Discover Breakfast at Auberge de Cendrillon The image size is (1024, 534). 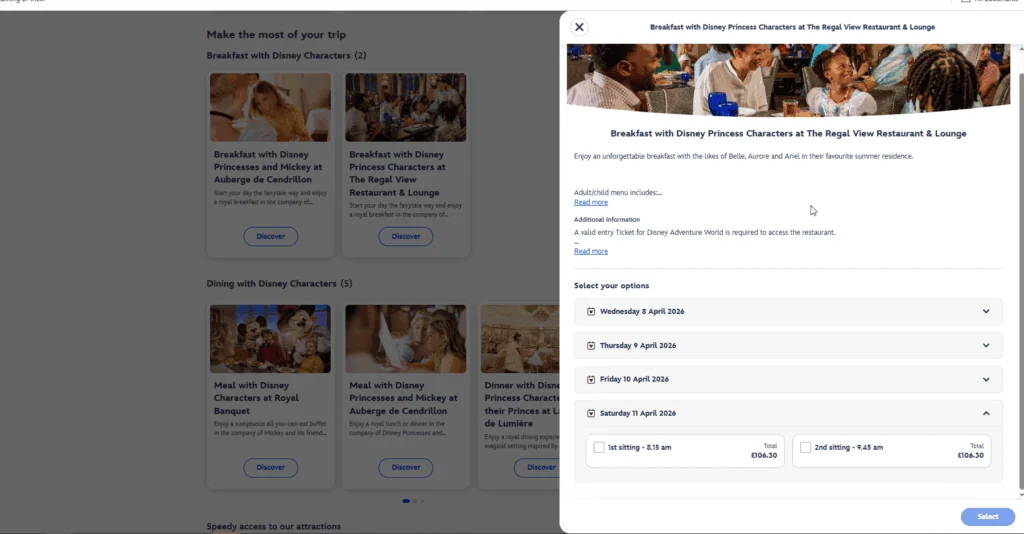[270, 237]
